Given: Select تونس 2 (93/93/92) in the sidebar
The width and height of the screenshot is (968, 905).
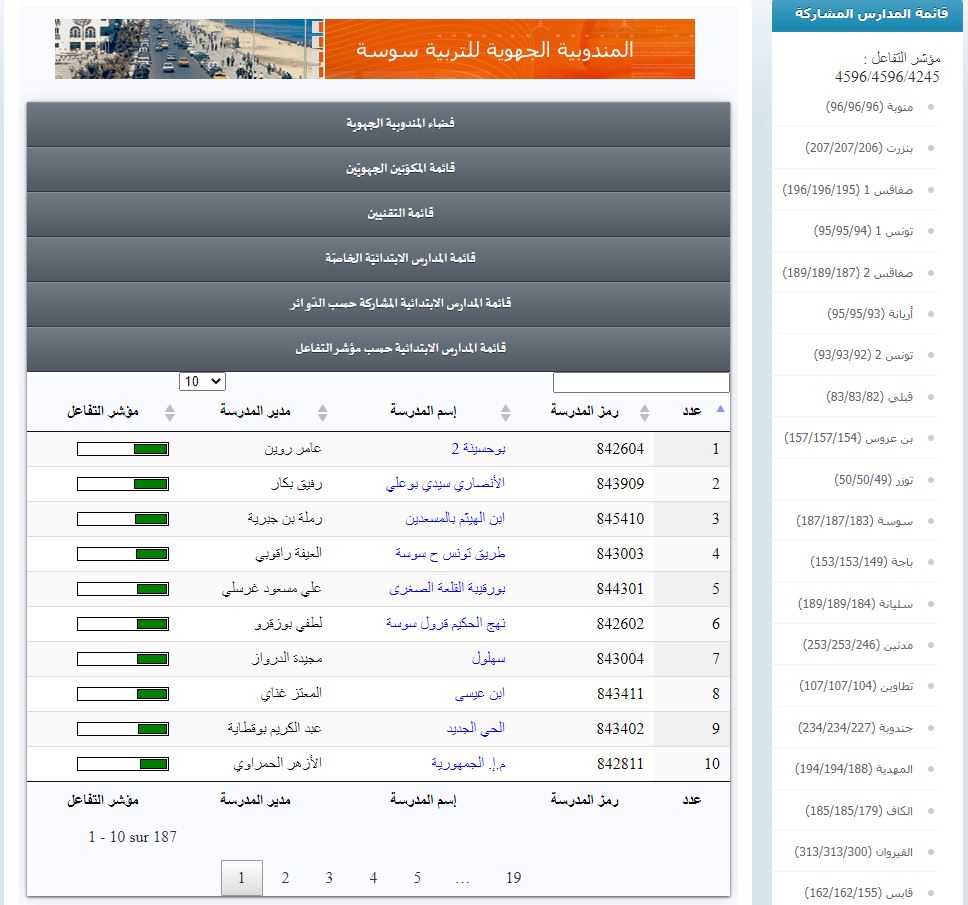Looking at the screenshot, I should 863,355.
